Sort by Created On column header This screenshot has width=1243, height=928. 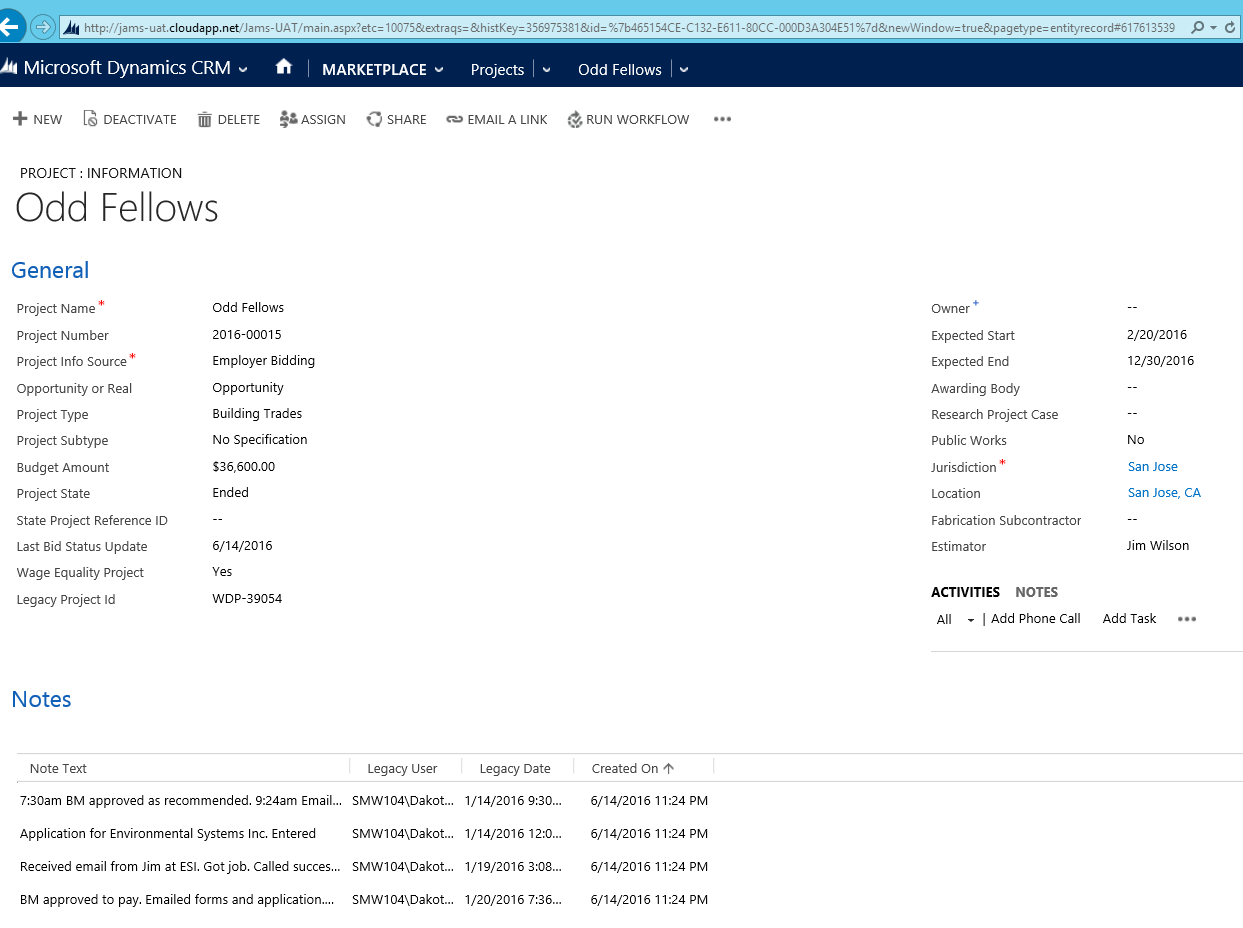(633, 768)
